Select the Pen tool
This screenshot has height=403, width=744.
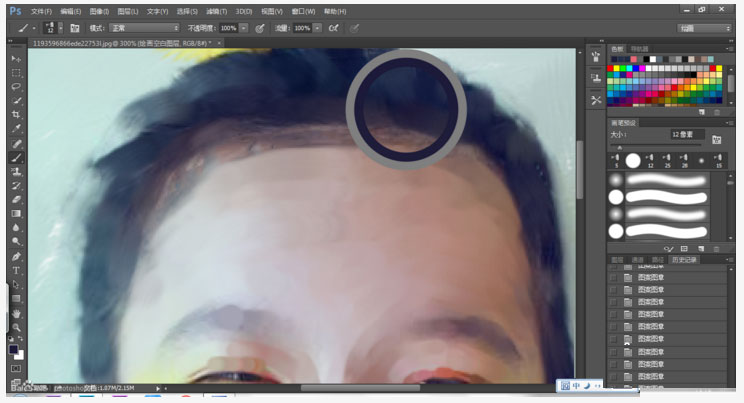(x=16, y=257)
